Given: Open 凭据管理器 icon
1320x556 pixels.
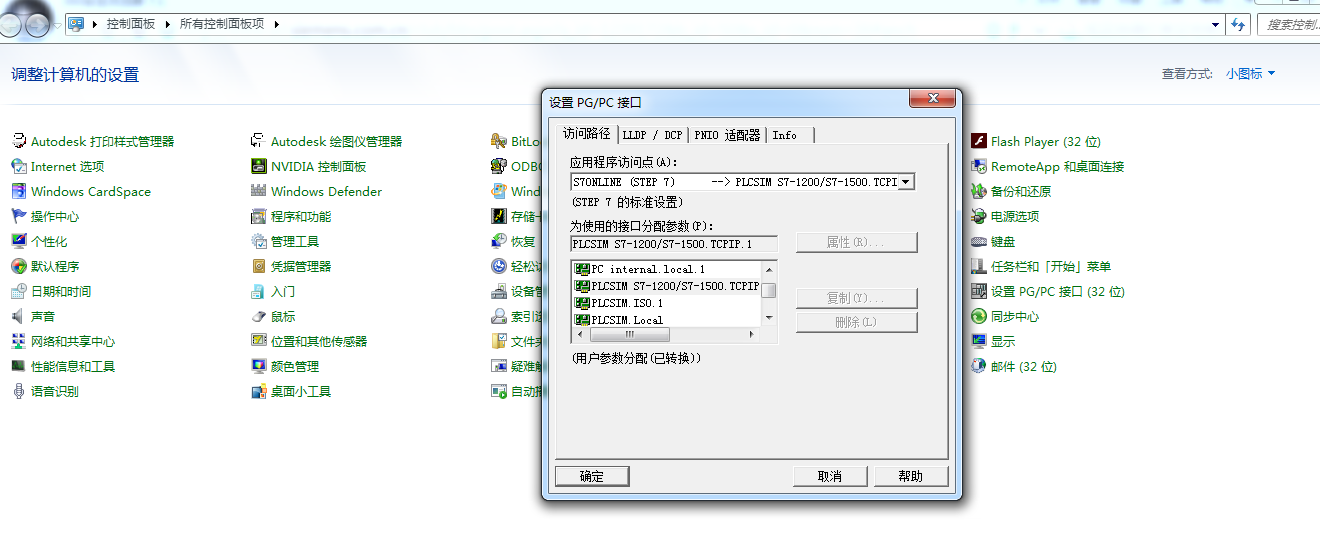Looking at the screenshot, I should point(259,266).
